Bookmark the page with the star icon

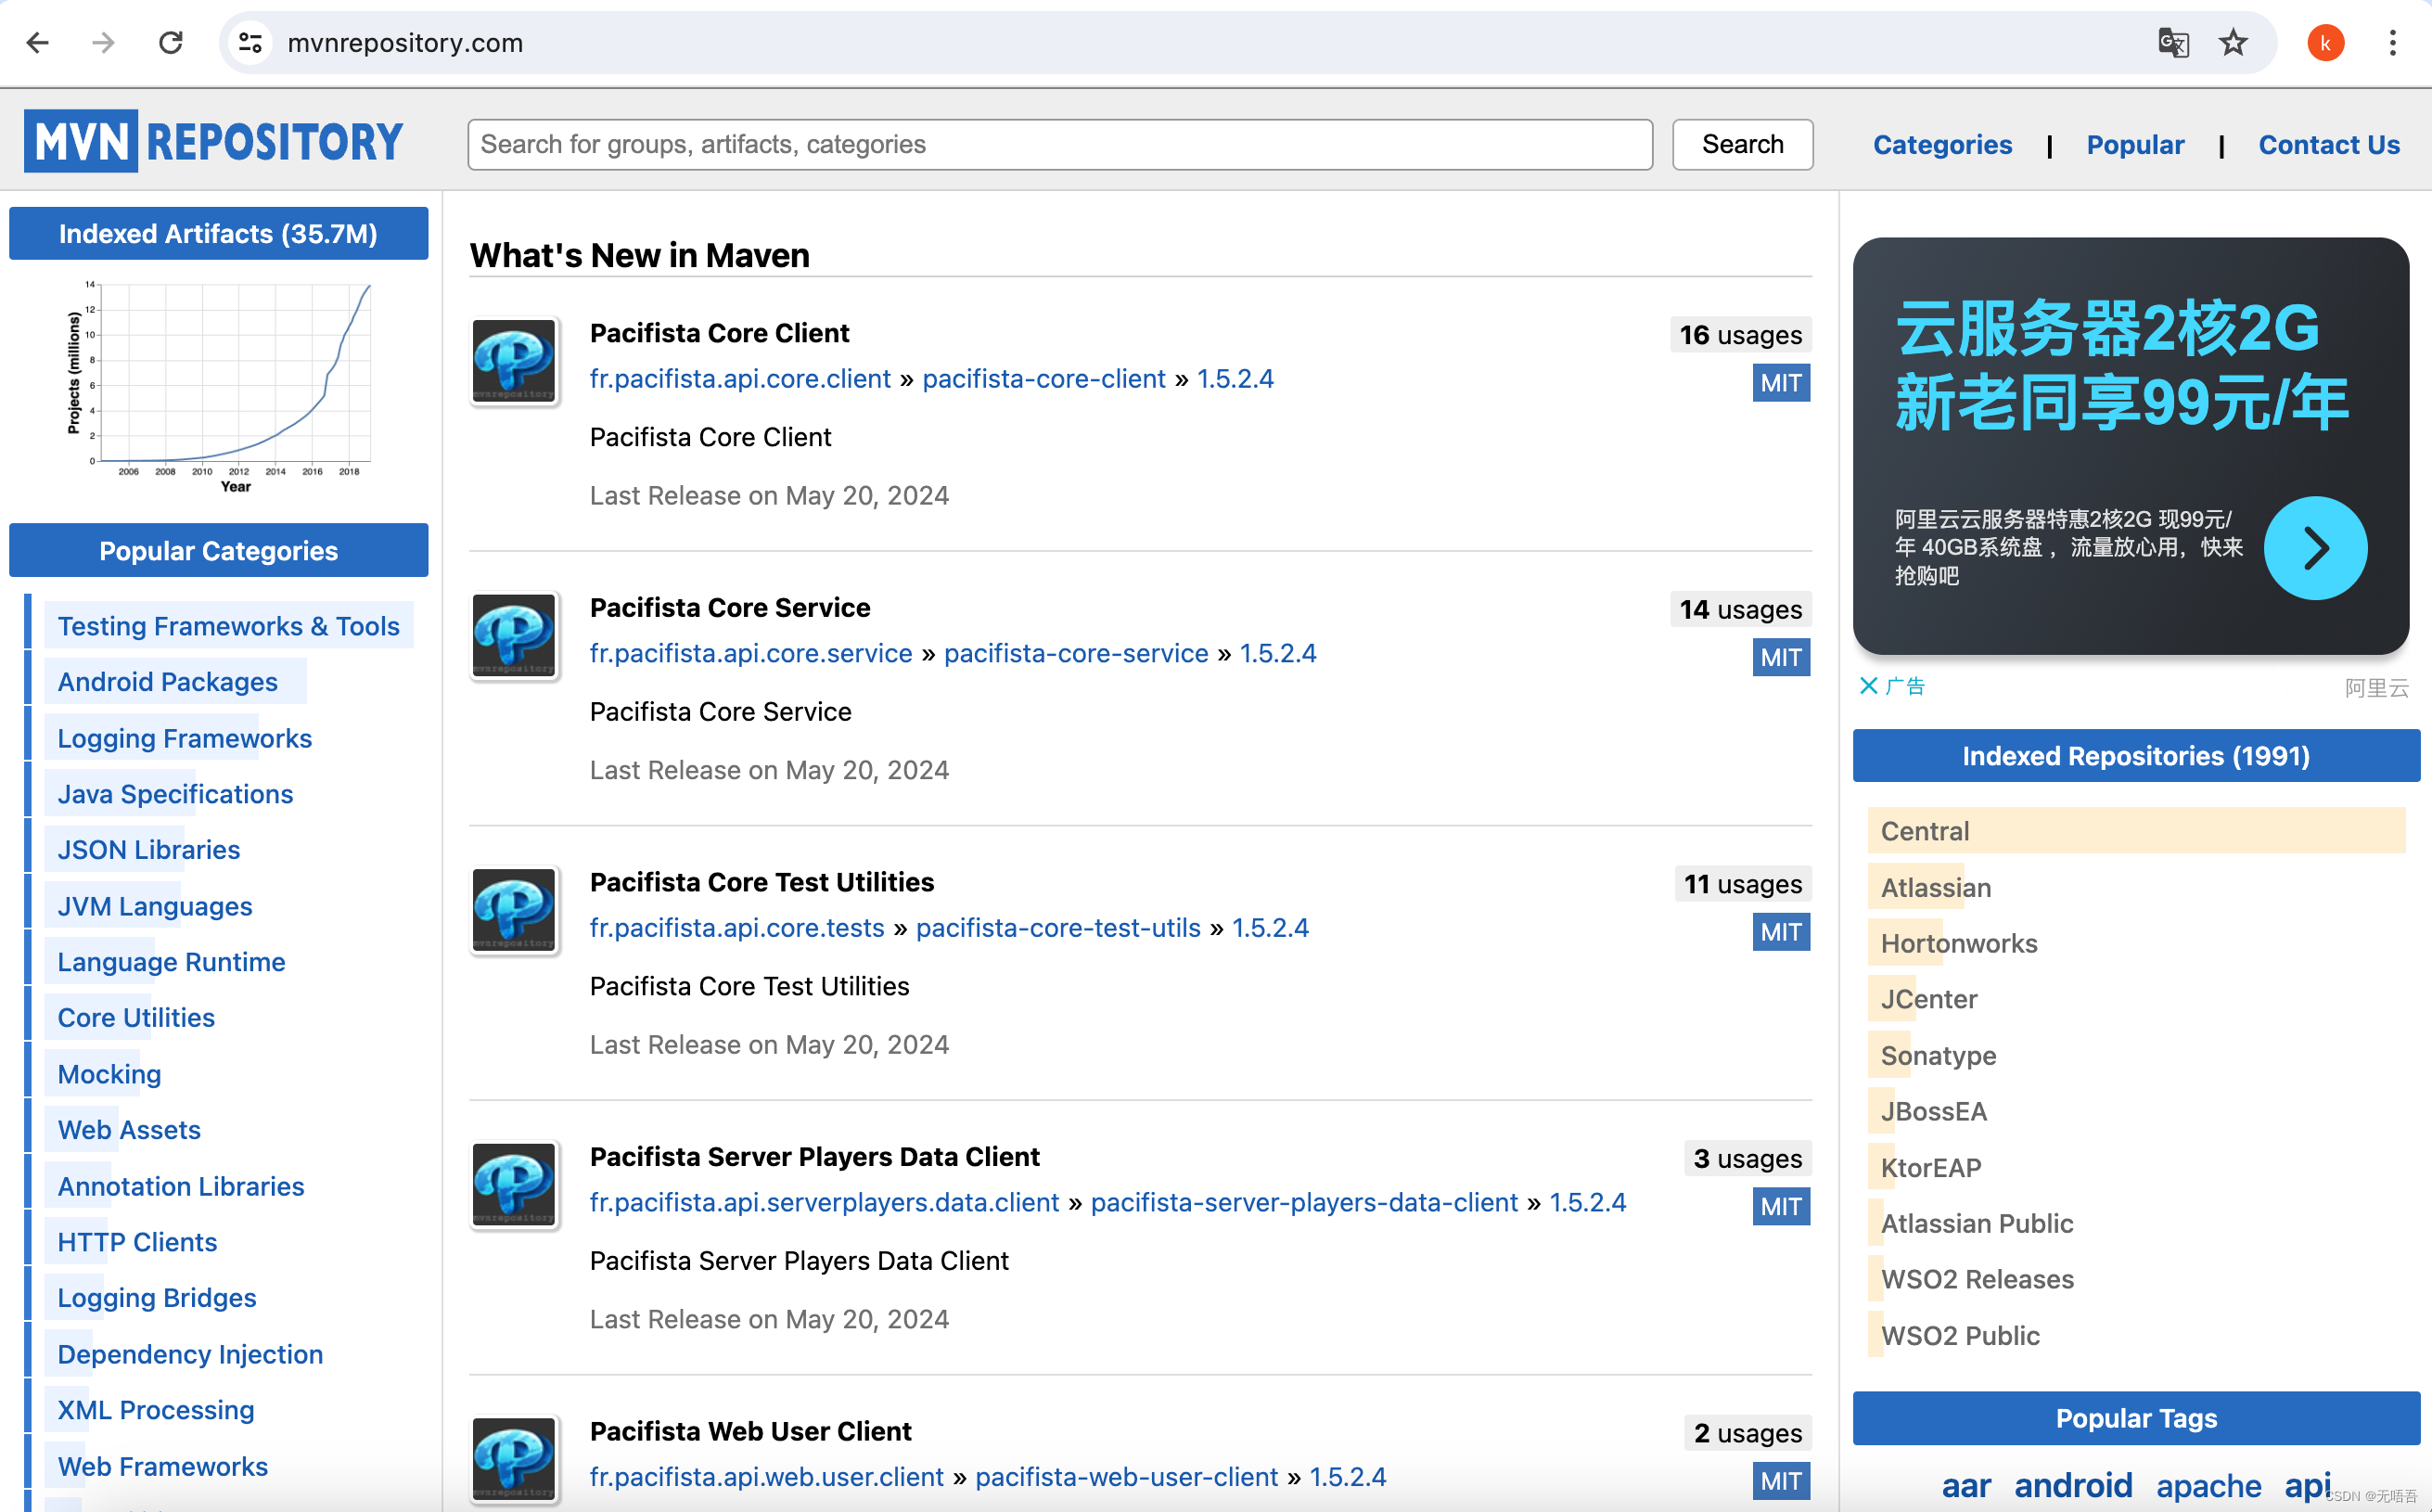(x=2233, y=43)
